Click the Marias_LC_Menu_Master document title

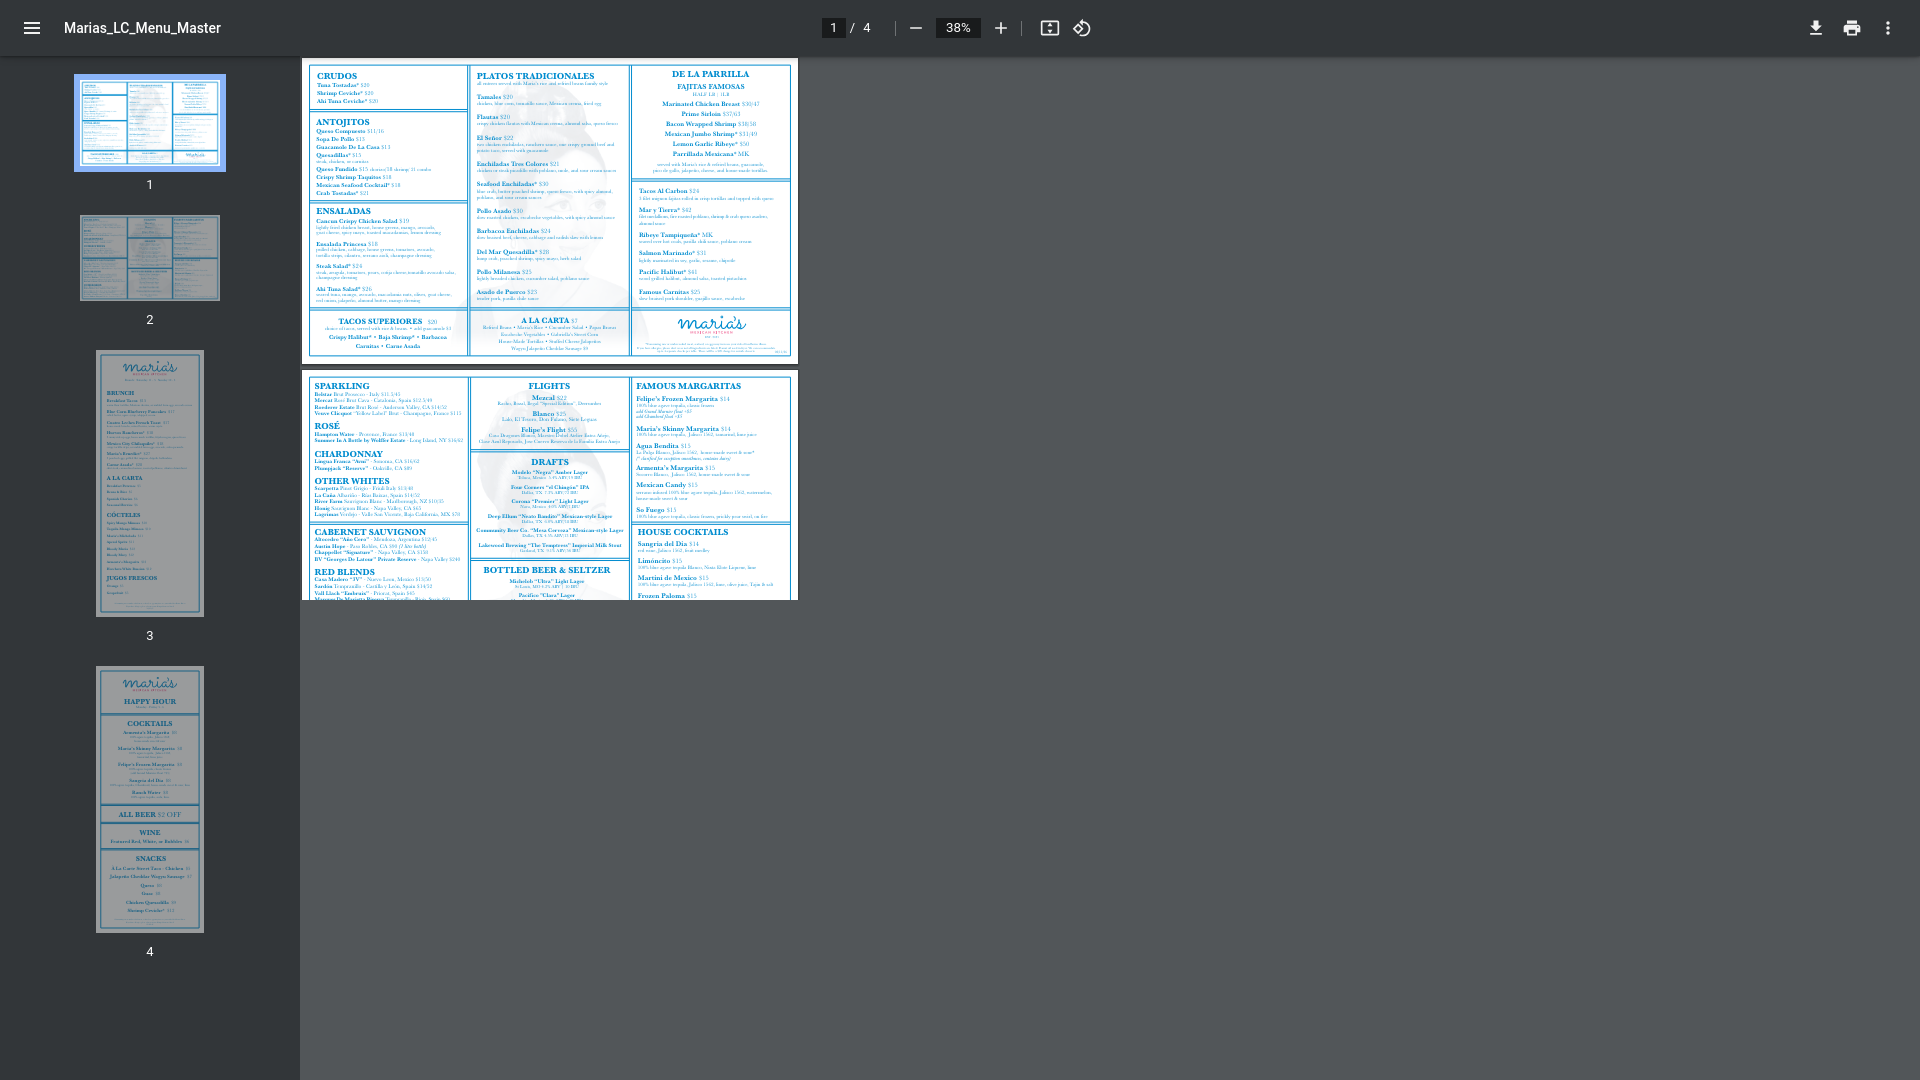point(142,28)
